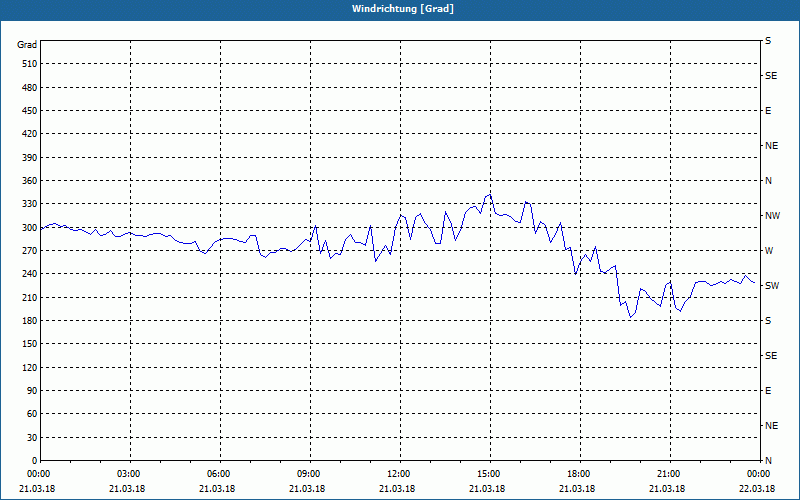The image size is (800, 500).
Task: Select the 480 degree axis label
Action: [30, 88]
